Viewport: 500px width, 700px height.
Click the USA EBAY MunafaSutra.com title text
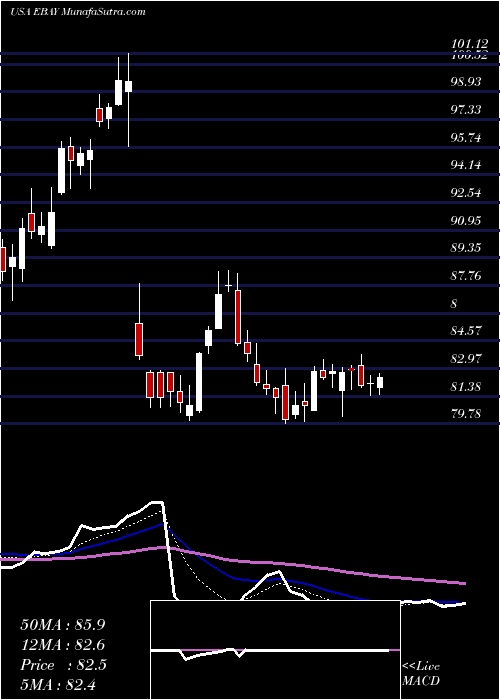click(x=78, y=12)
